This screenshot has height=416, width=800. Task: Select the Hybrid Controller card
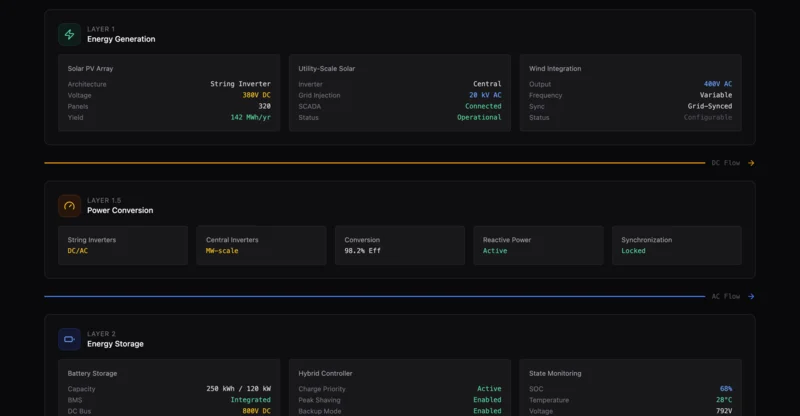[x=399, y=388]
